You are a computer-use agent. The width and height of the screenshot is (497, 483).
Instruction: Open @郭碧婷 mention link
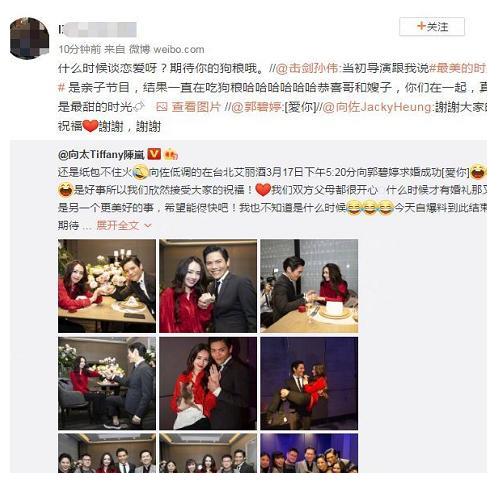click(257, 107)
